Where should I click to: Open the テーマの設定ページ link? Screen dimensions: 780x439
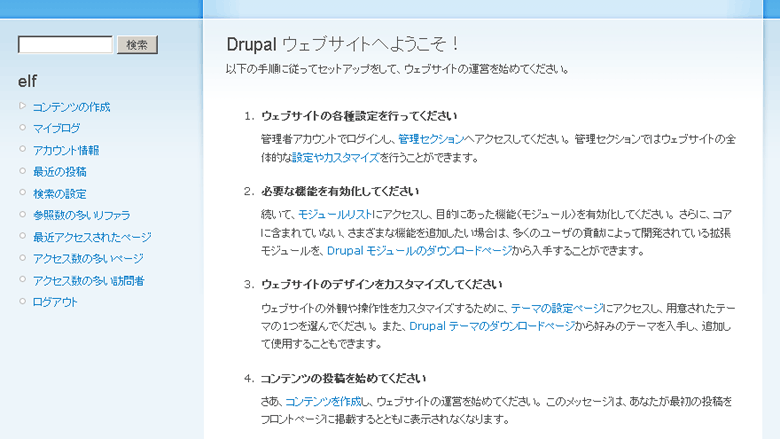click(557, 308)
